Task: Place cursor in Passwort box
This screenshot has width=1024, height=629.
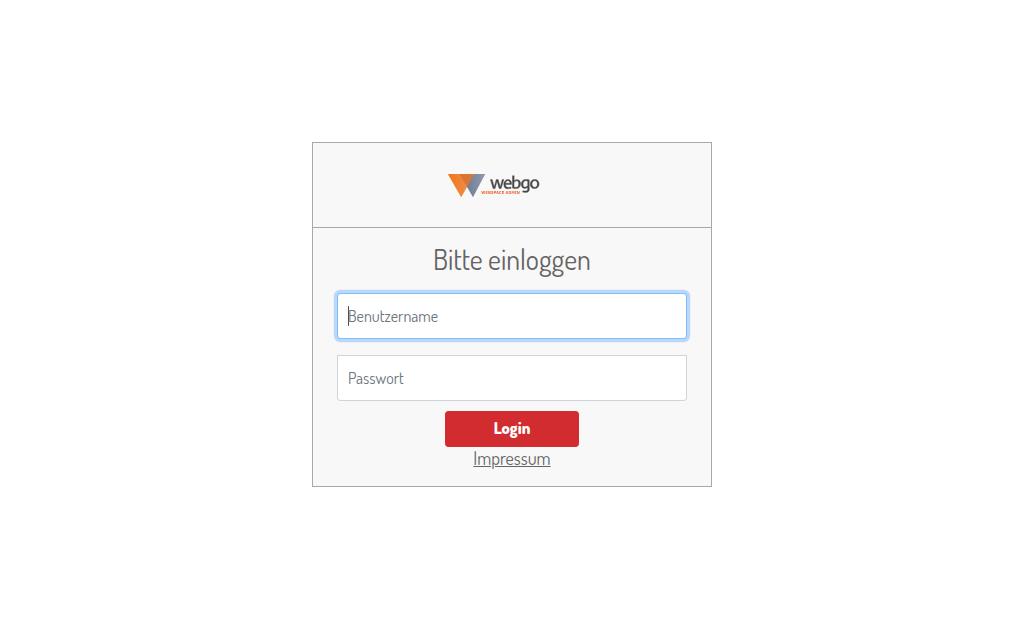Action: 511,378
